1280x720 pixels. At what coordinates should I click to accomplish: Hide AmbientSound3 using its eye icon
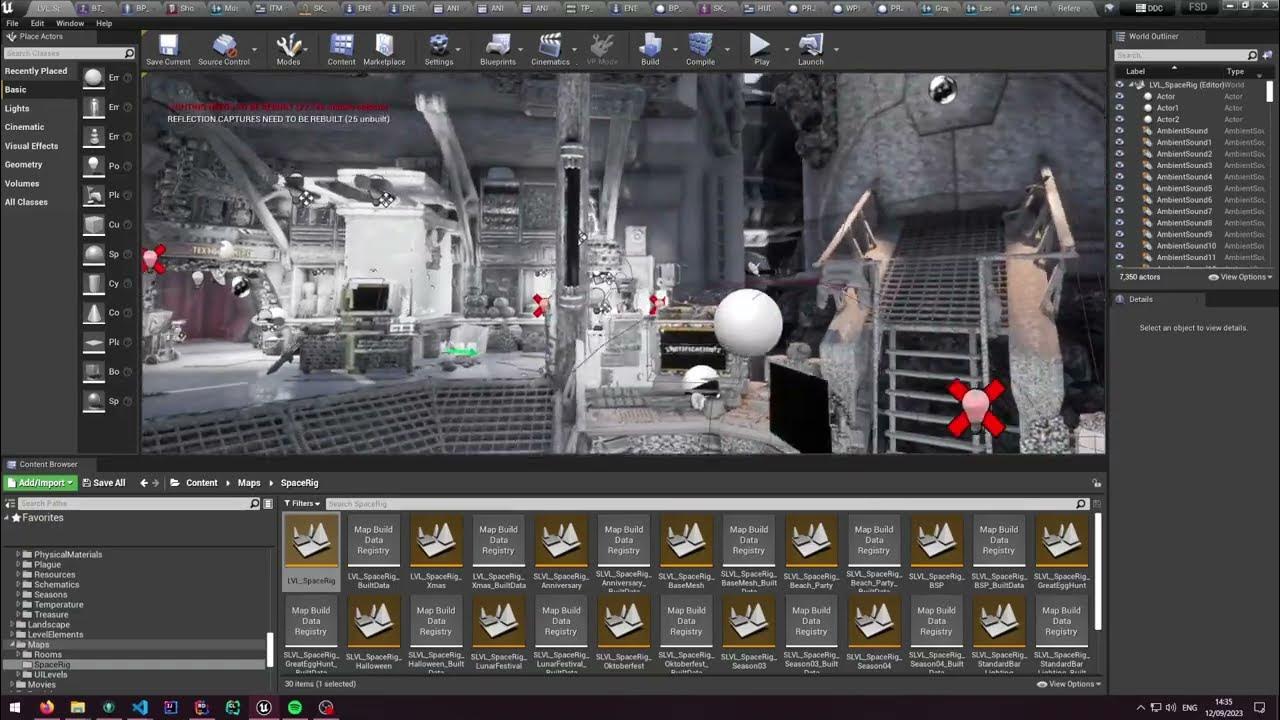tap(1119, 166)
